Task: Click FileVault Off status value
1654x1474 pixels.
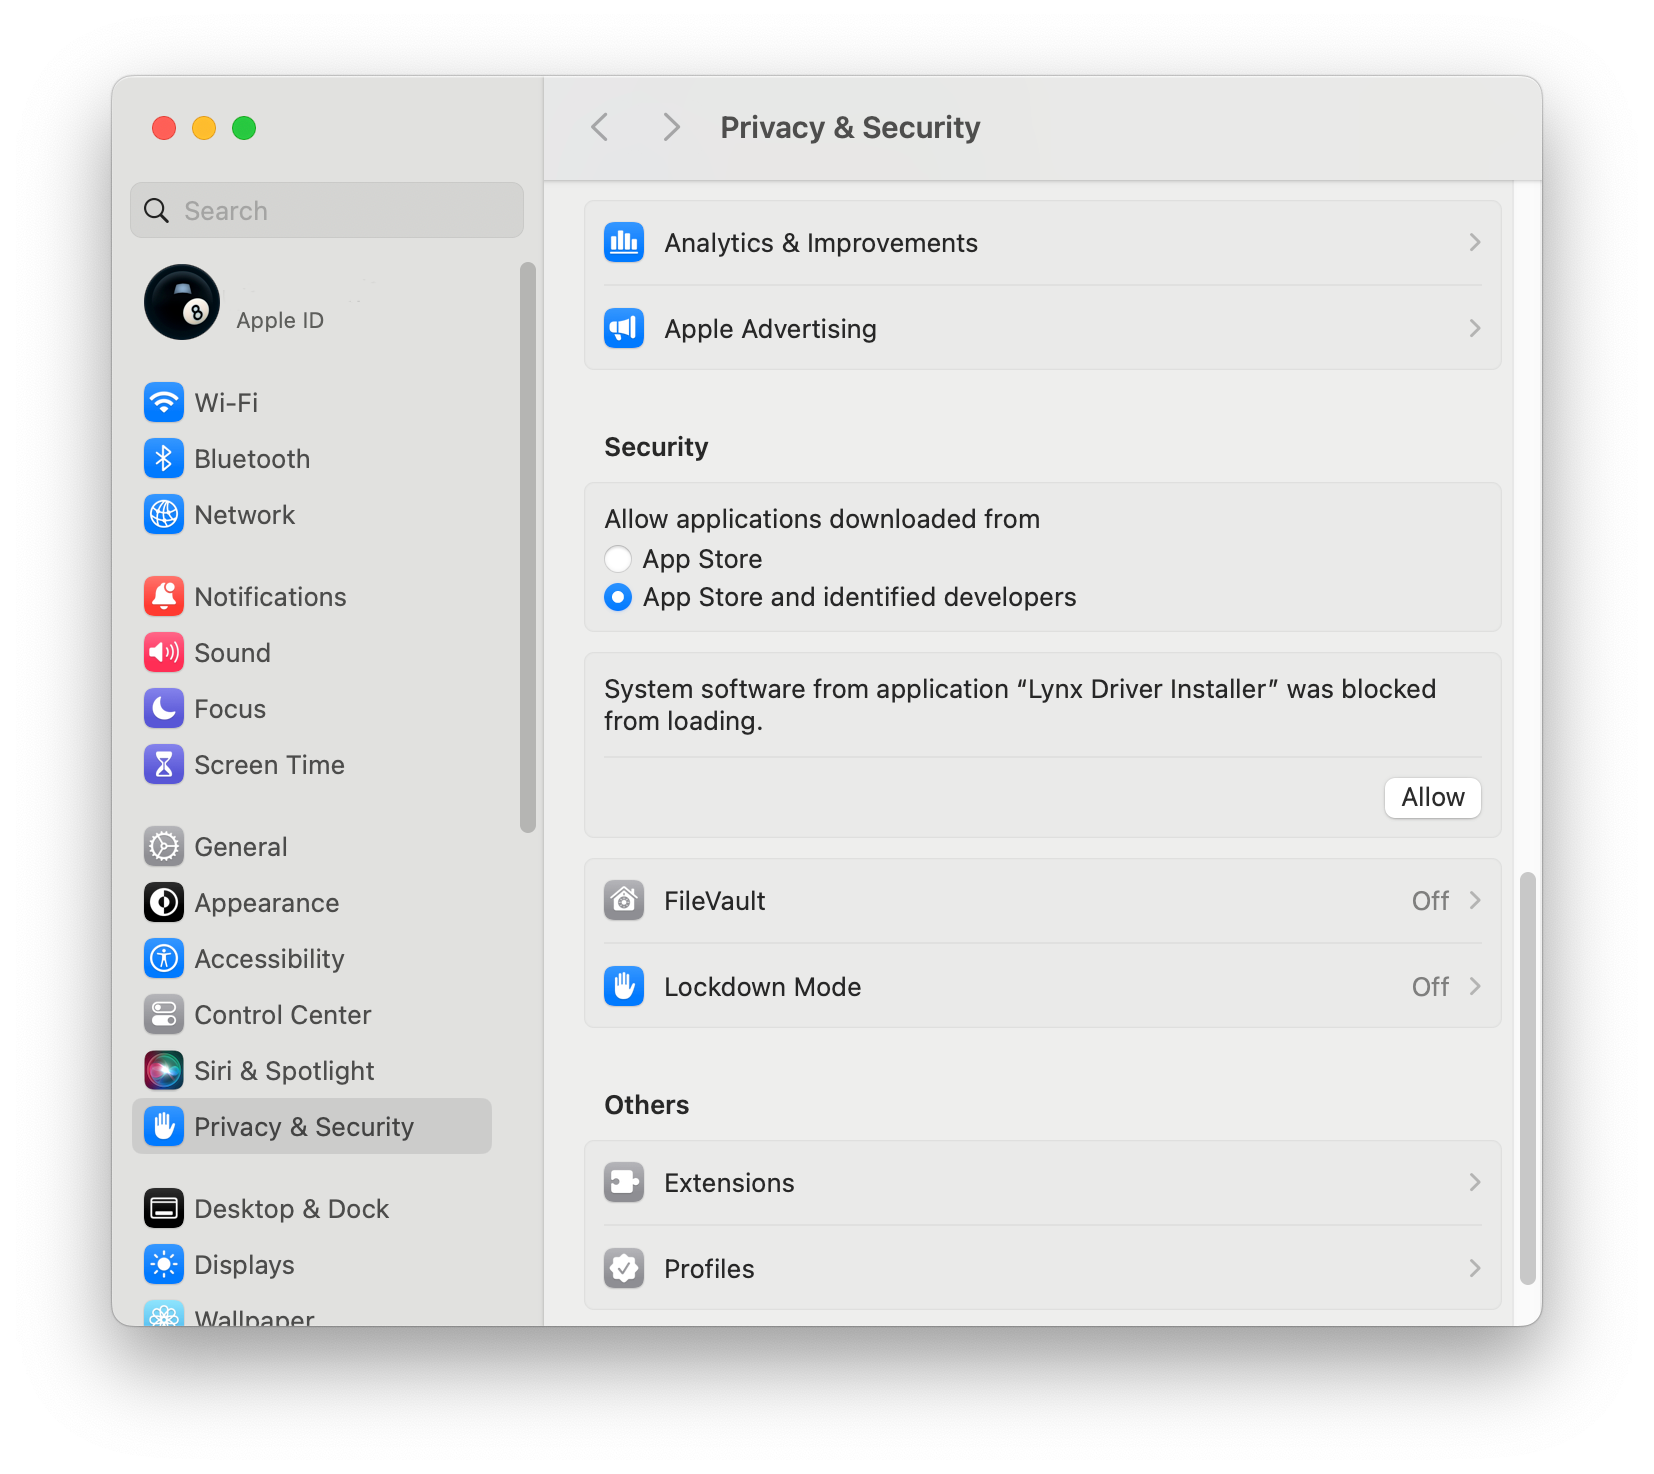Action: tap(1430, 901)
